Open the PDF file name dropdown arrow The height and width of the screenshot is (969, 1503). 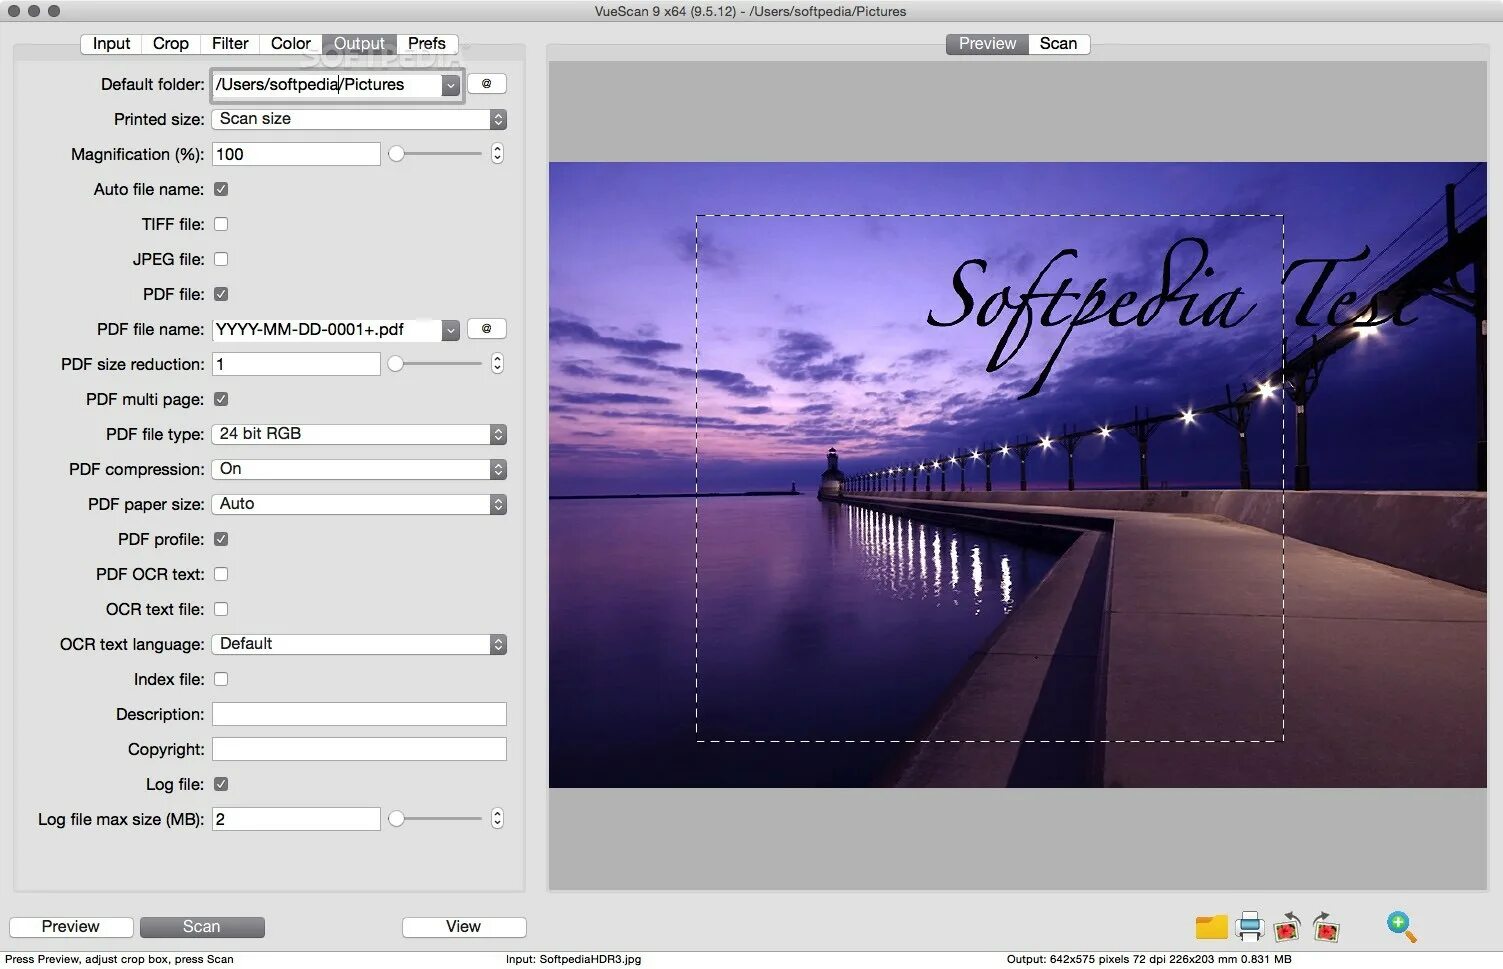[x=450, y=330]
